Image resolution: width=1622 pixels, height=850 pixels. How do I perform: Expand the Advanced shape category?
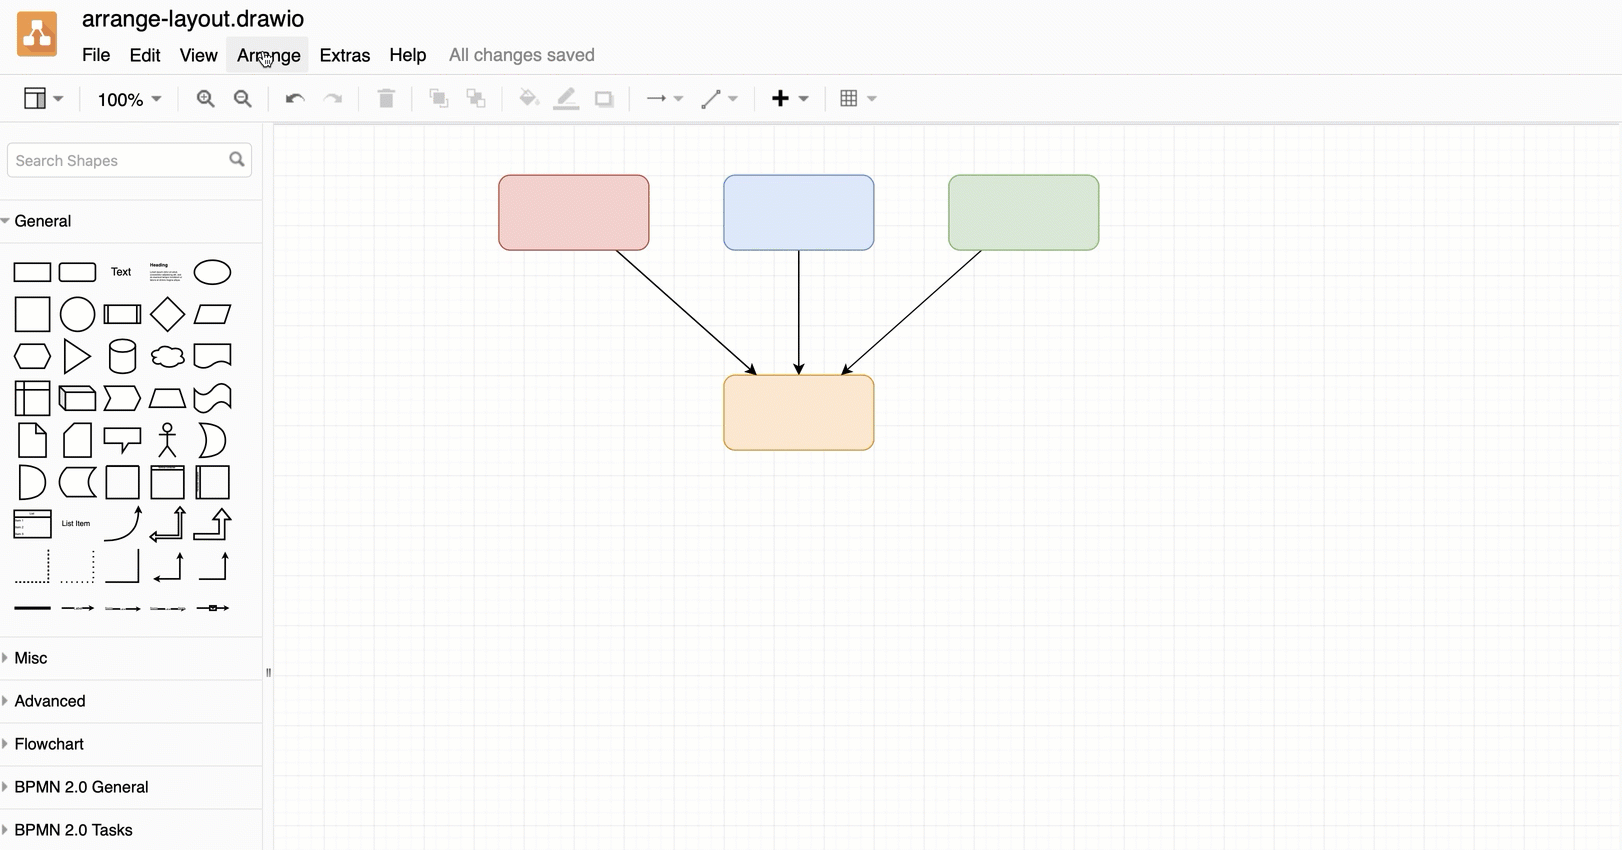50,701
